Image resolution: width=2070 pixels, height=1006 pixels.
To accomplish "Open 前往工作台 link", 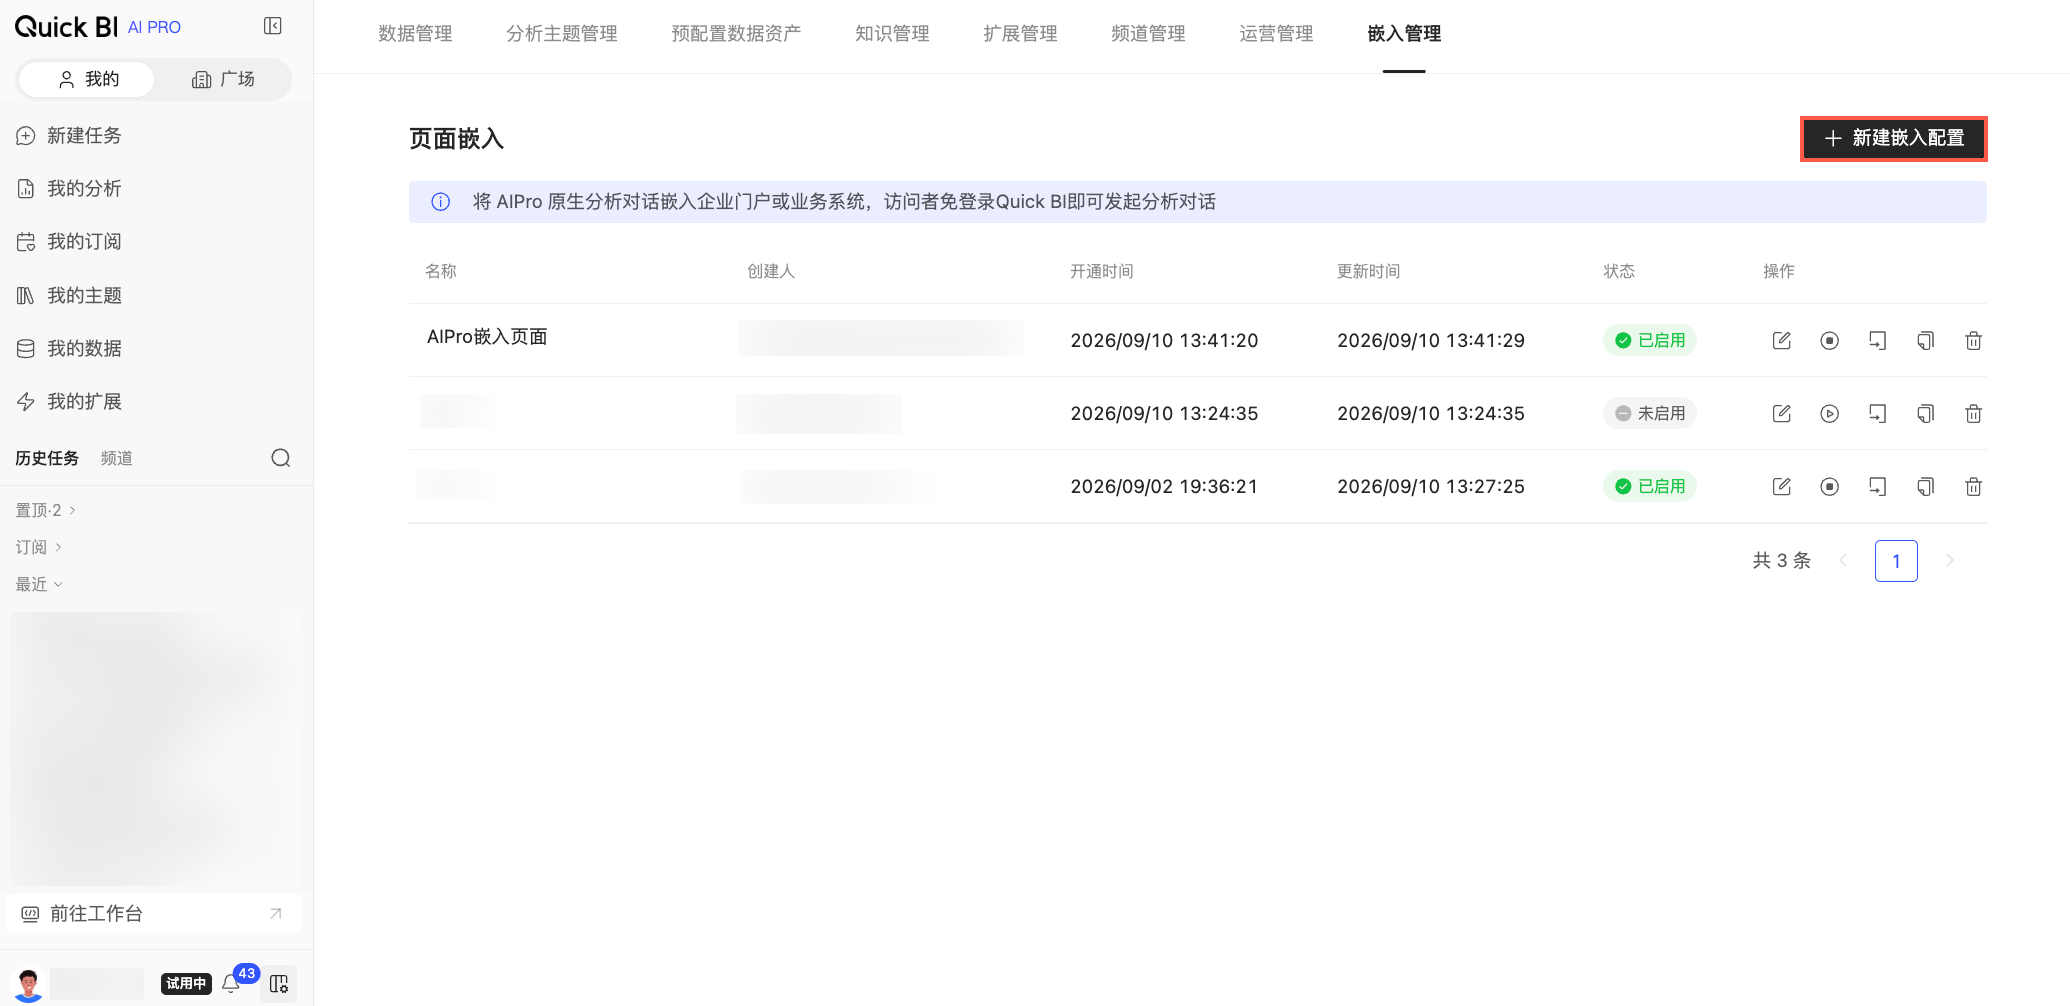I will pos(154,914).
